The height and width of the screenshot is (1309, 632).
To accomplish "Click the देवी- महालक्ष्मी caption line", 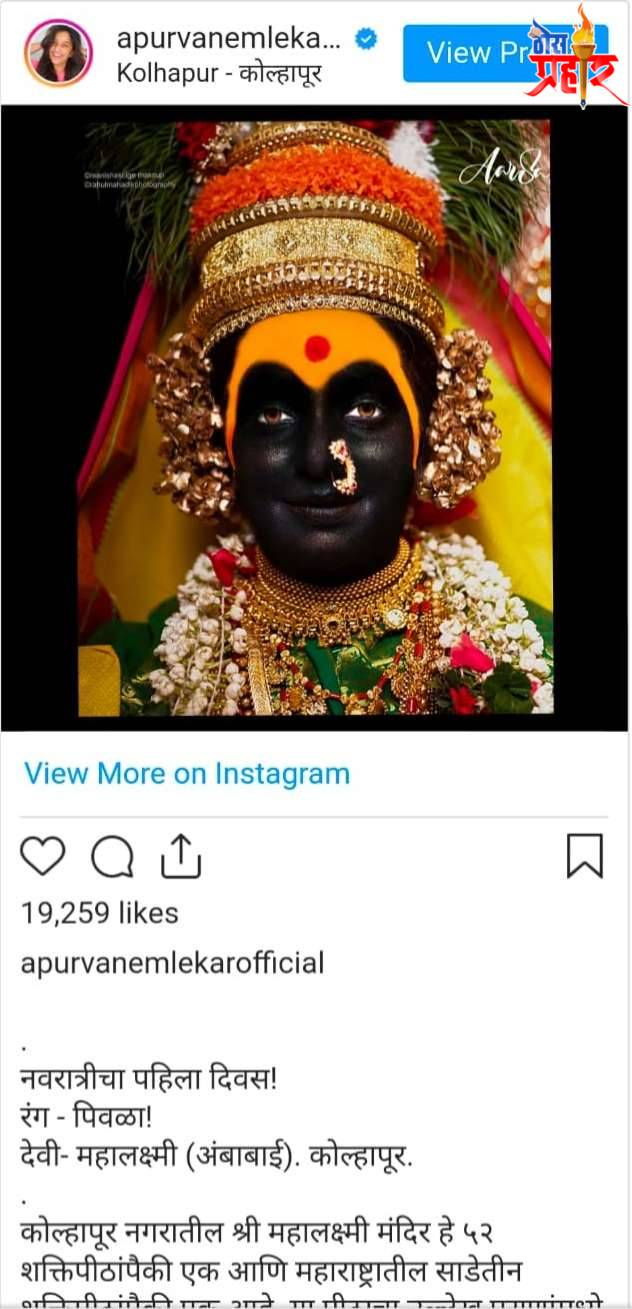I will 200,1153.
